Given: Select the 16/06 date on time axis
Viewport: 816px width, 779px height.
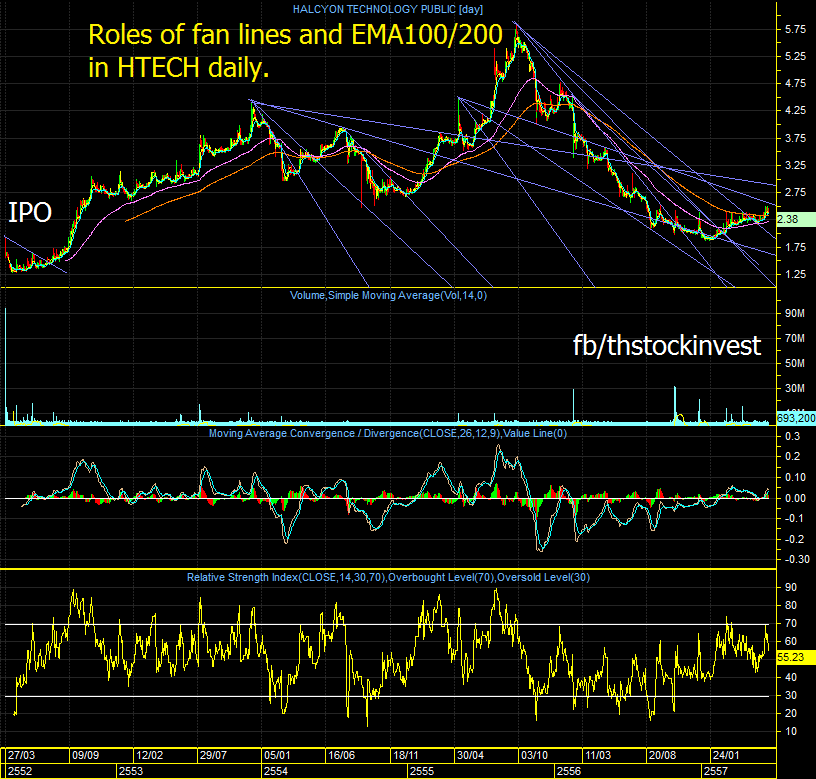Looking at the screenshot, I should pyautogui.click(x=341, y=755).
